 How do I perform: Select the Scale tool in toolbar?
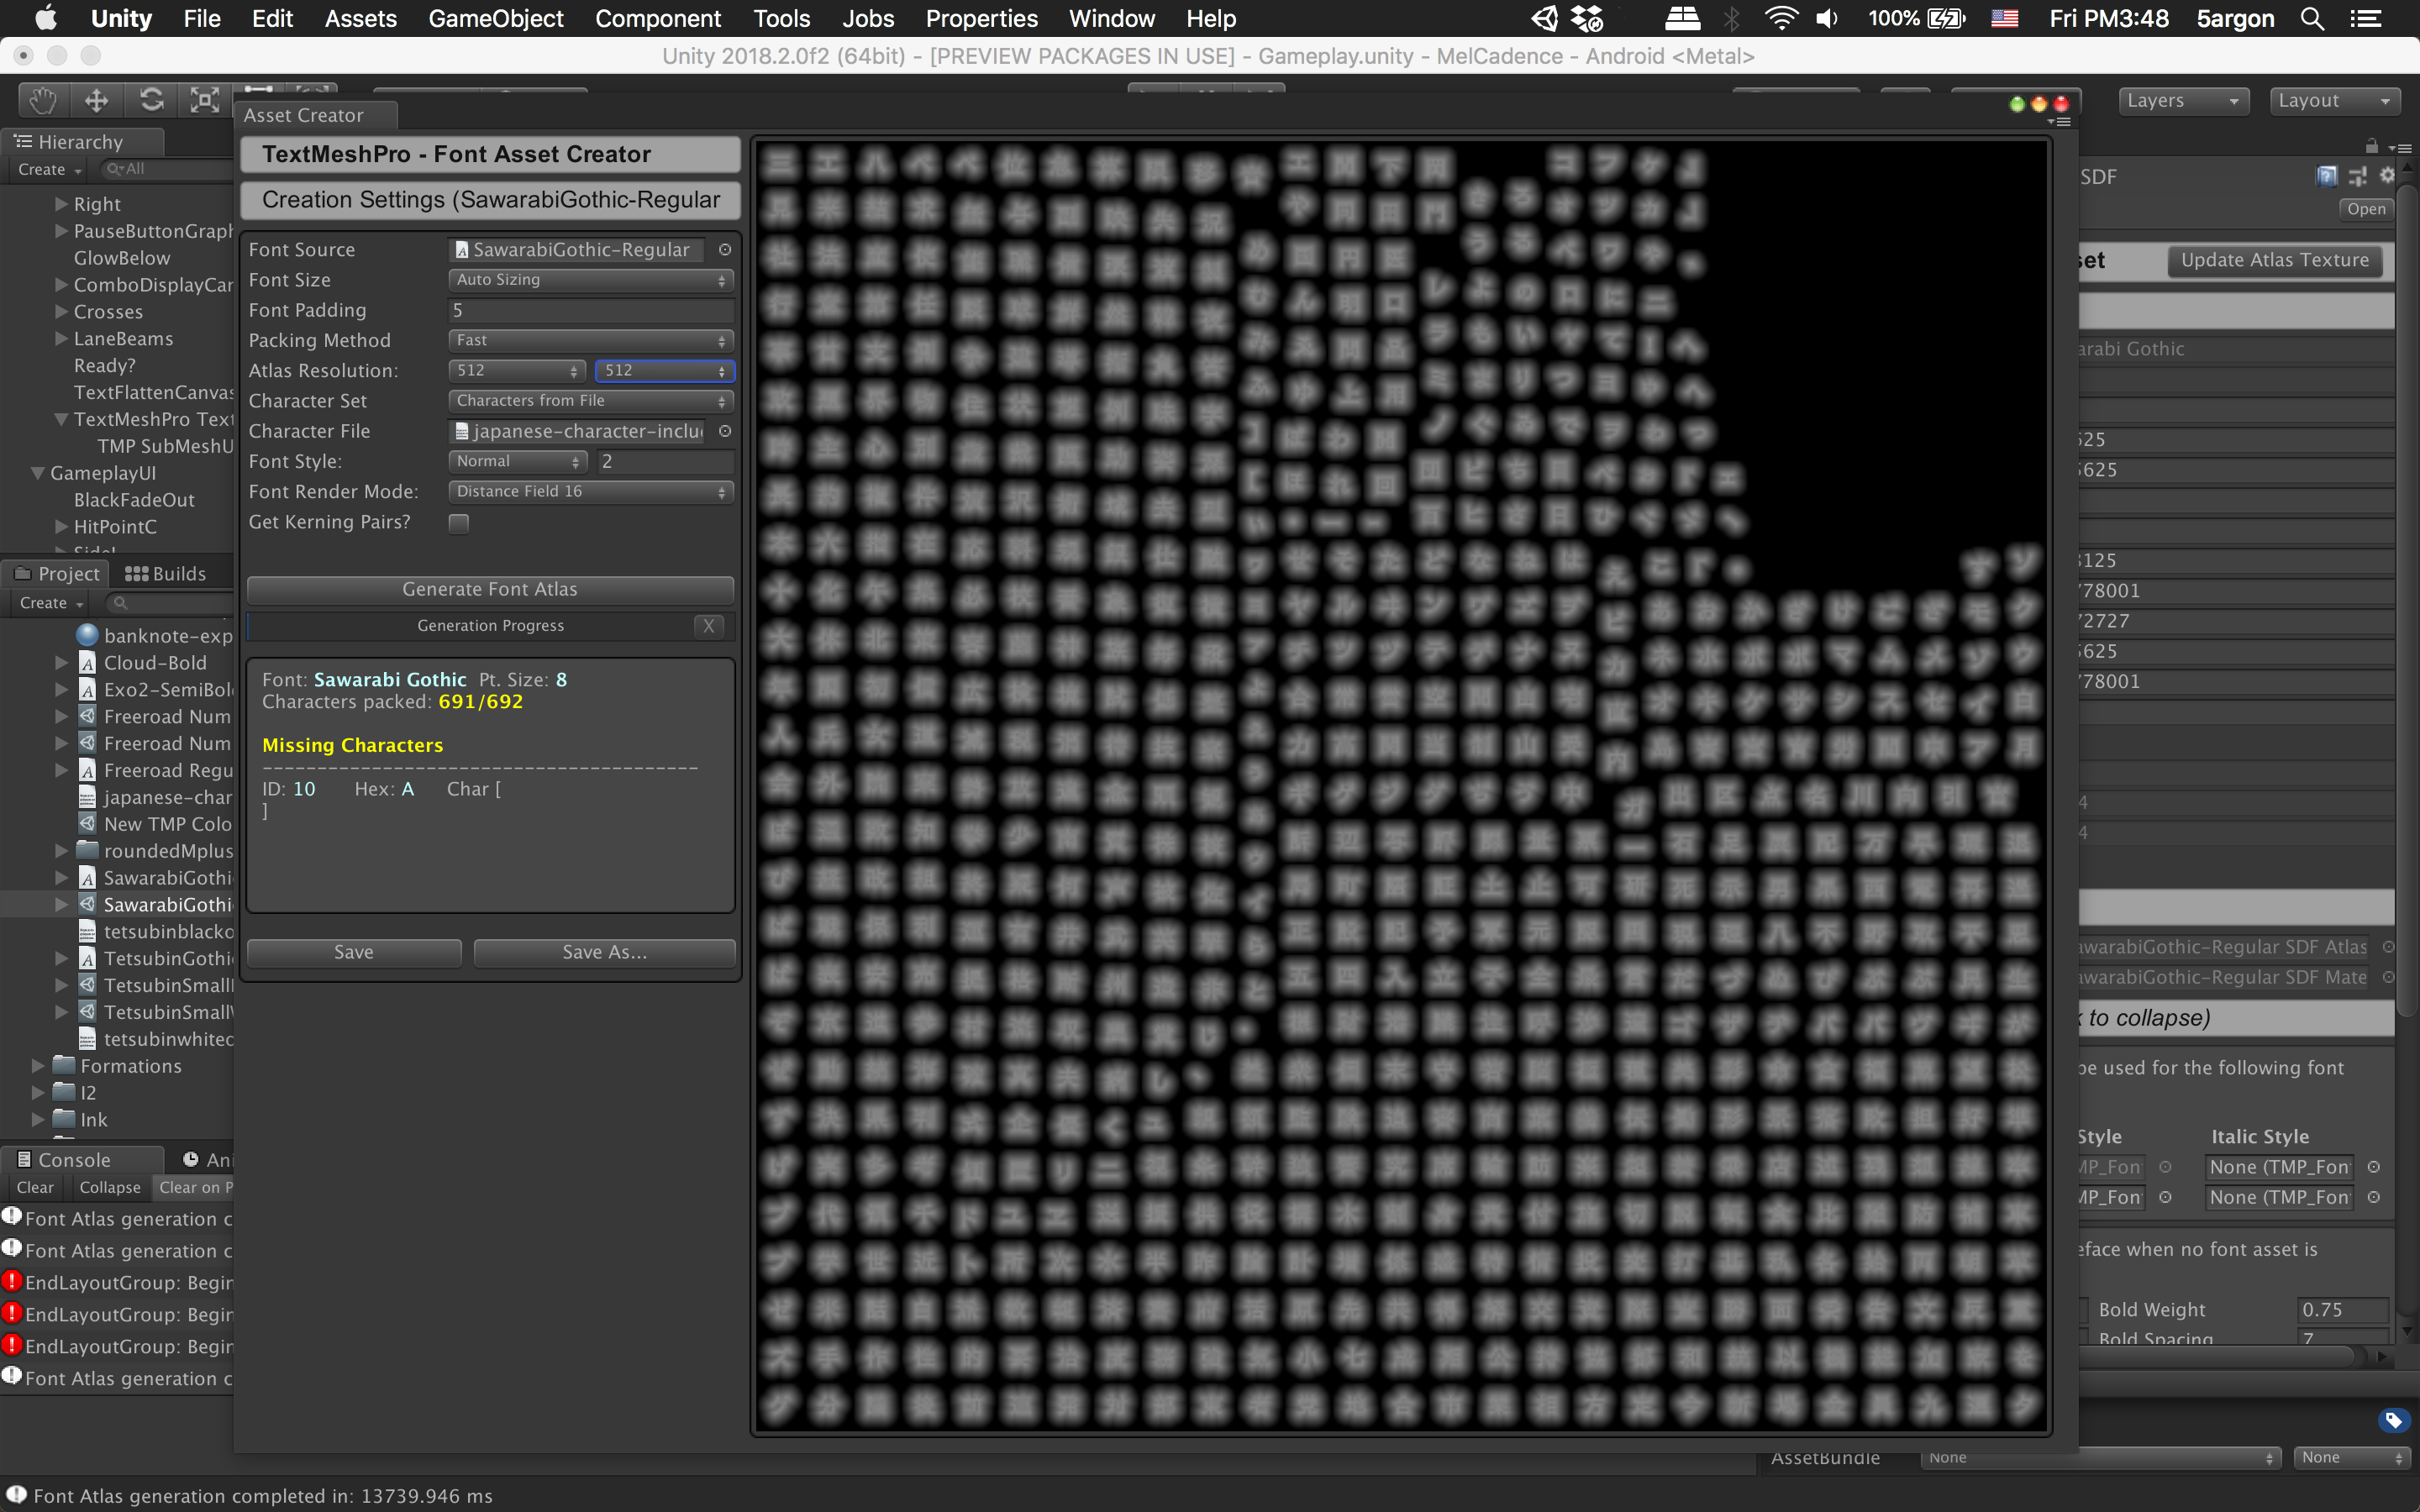click(x=205, y=100)
